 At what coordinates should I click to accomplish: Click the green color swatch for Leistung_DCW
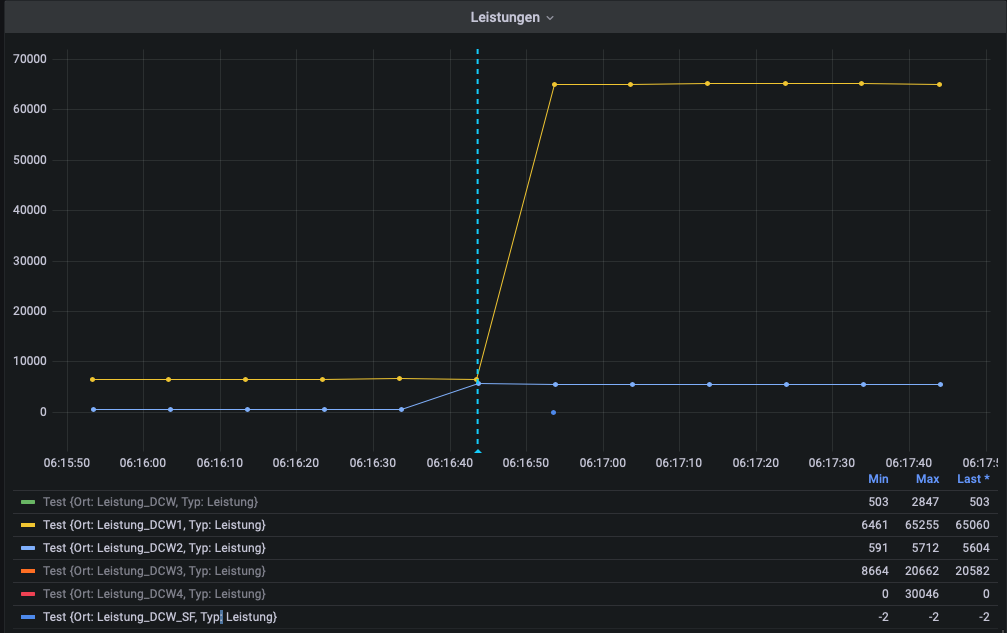click(28, 502)
